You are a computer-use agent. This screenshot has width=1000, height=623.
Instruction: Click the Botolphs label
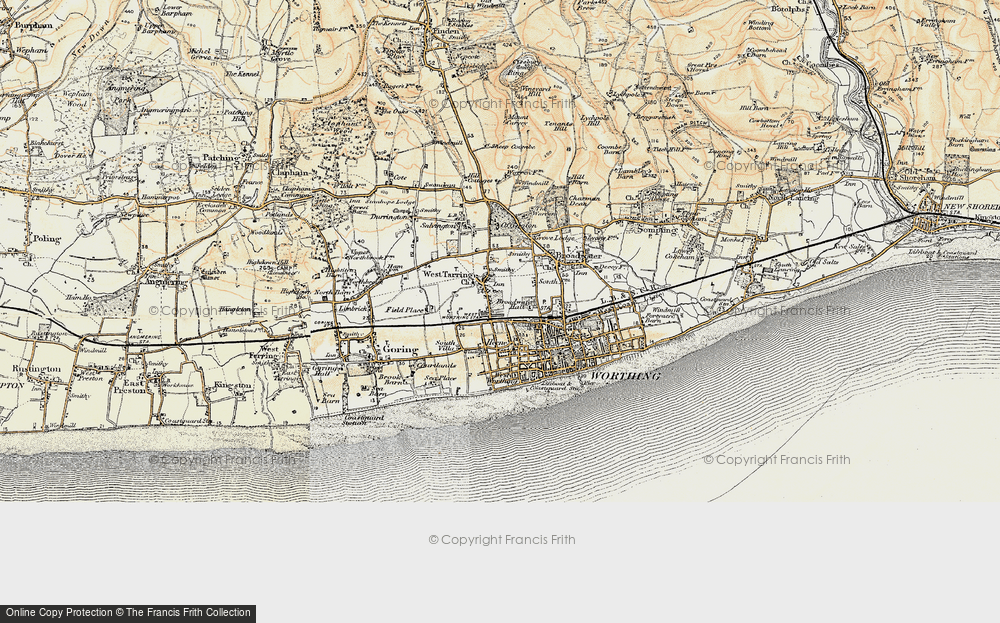coord(790,10)
